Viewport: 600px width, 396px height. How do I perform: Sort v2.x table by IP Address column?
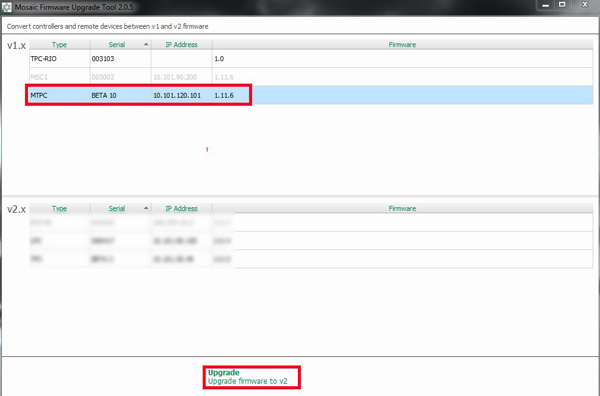coord(181,208)
